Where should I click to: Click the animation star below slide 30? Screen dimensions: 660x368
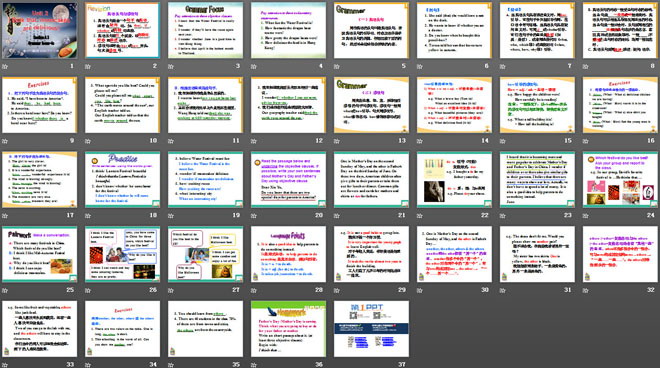coord(420,290)
